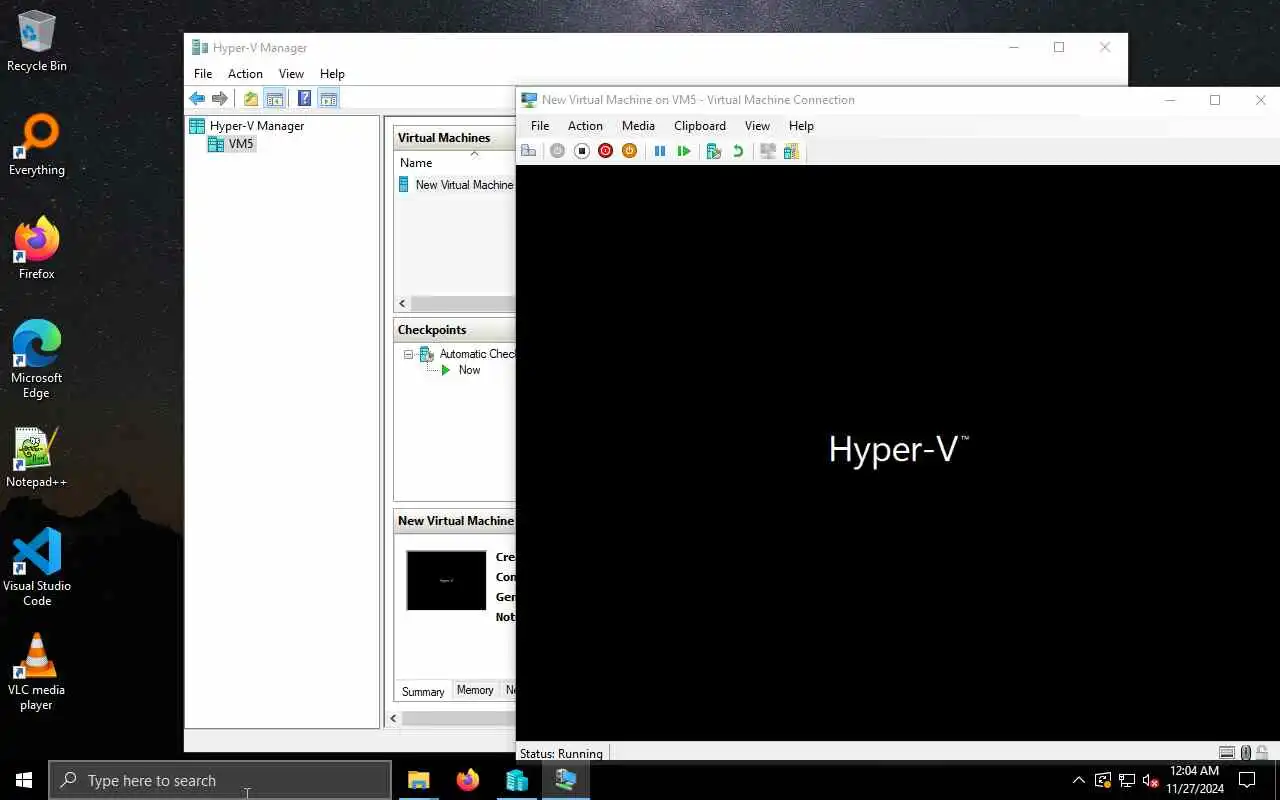The image size is (1280, 800).
Task: Click the last icon in VM Connection toolbar
Action: [791, 151]
